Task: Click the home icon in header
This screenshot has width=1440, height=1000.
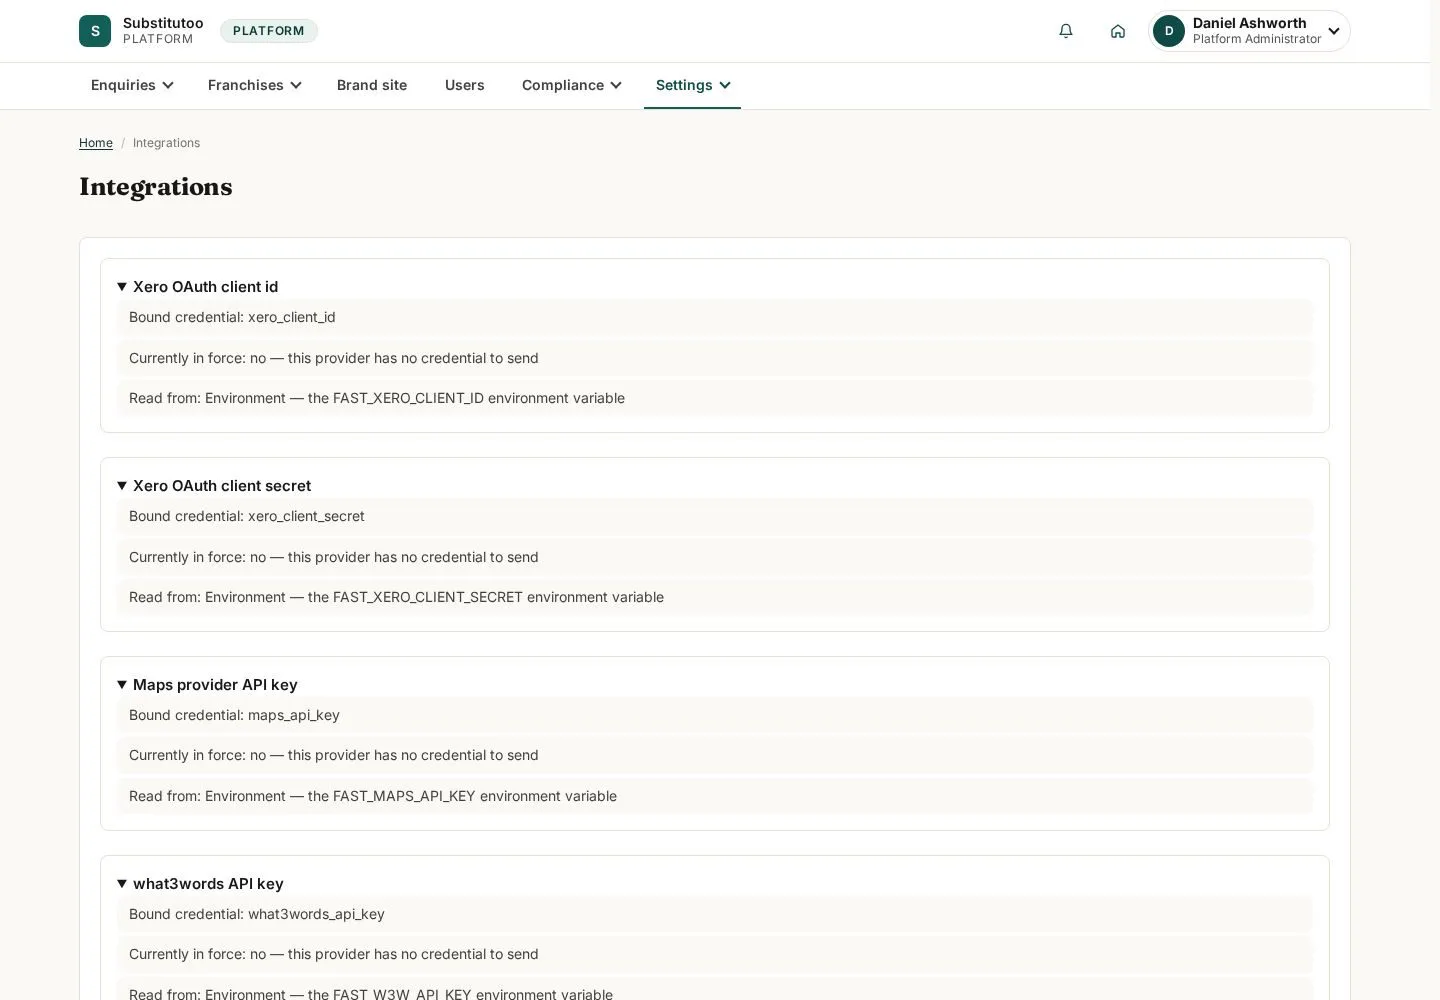Action: click(1118, 31)
